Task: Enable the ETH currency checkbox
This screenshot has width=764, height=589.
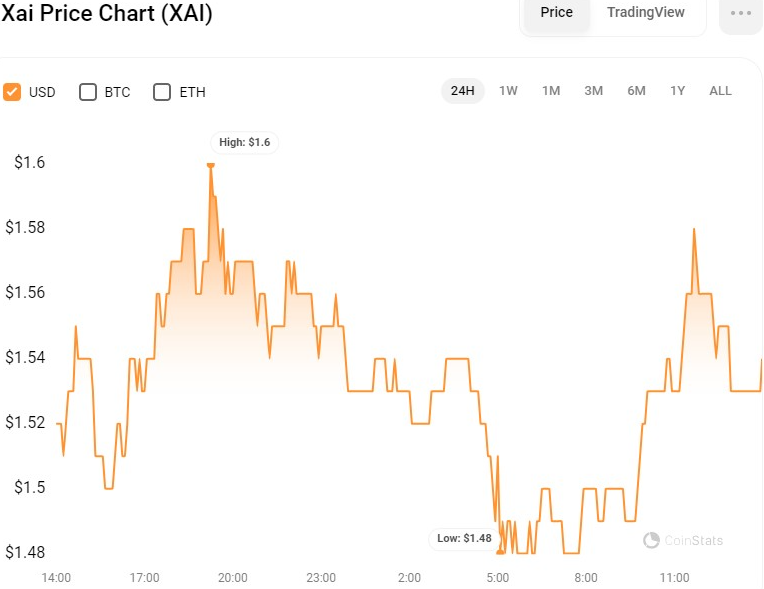Action: (x=162, y=92)
